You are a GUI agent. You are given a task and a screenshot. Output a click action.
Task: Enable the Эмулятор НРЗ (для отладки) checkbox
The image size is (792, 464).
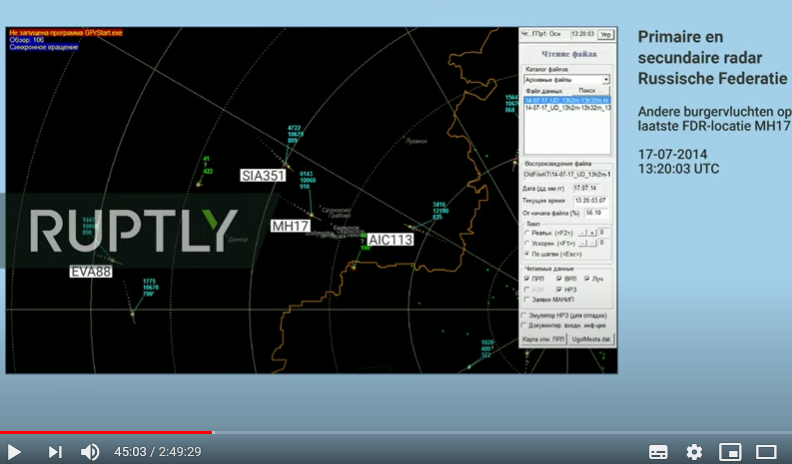tap(524, 316)
